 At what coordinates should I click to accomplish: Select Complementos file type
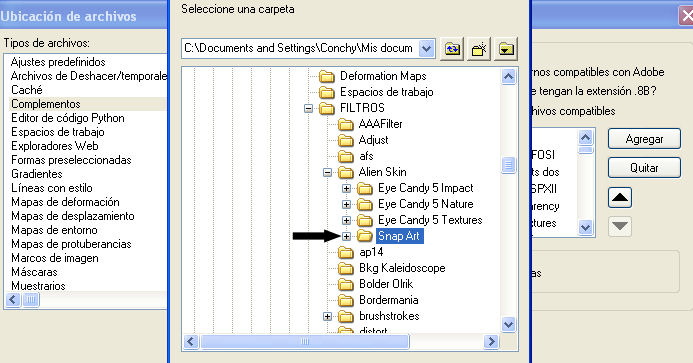pos(88,104)
